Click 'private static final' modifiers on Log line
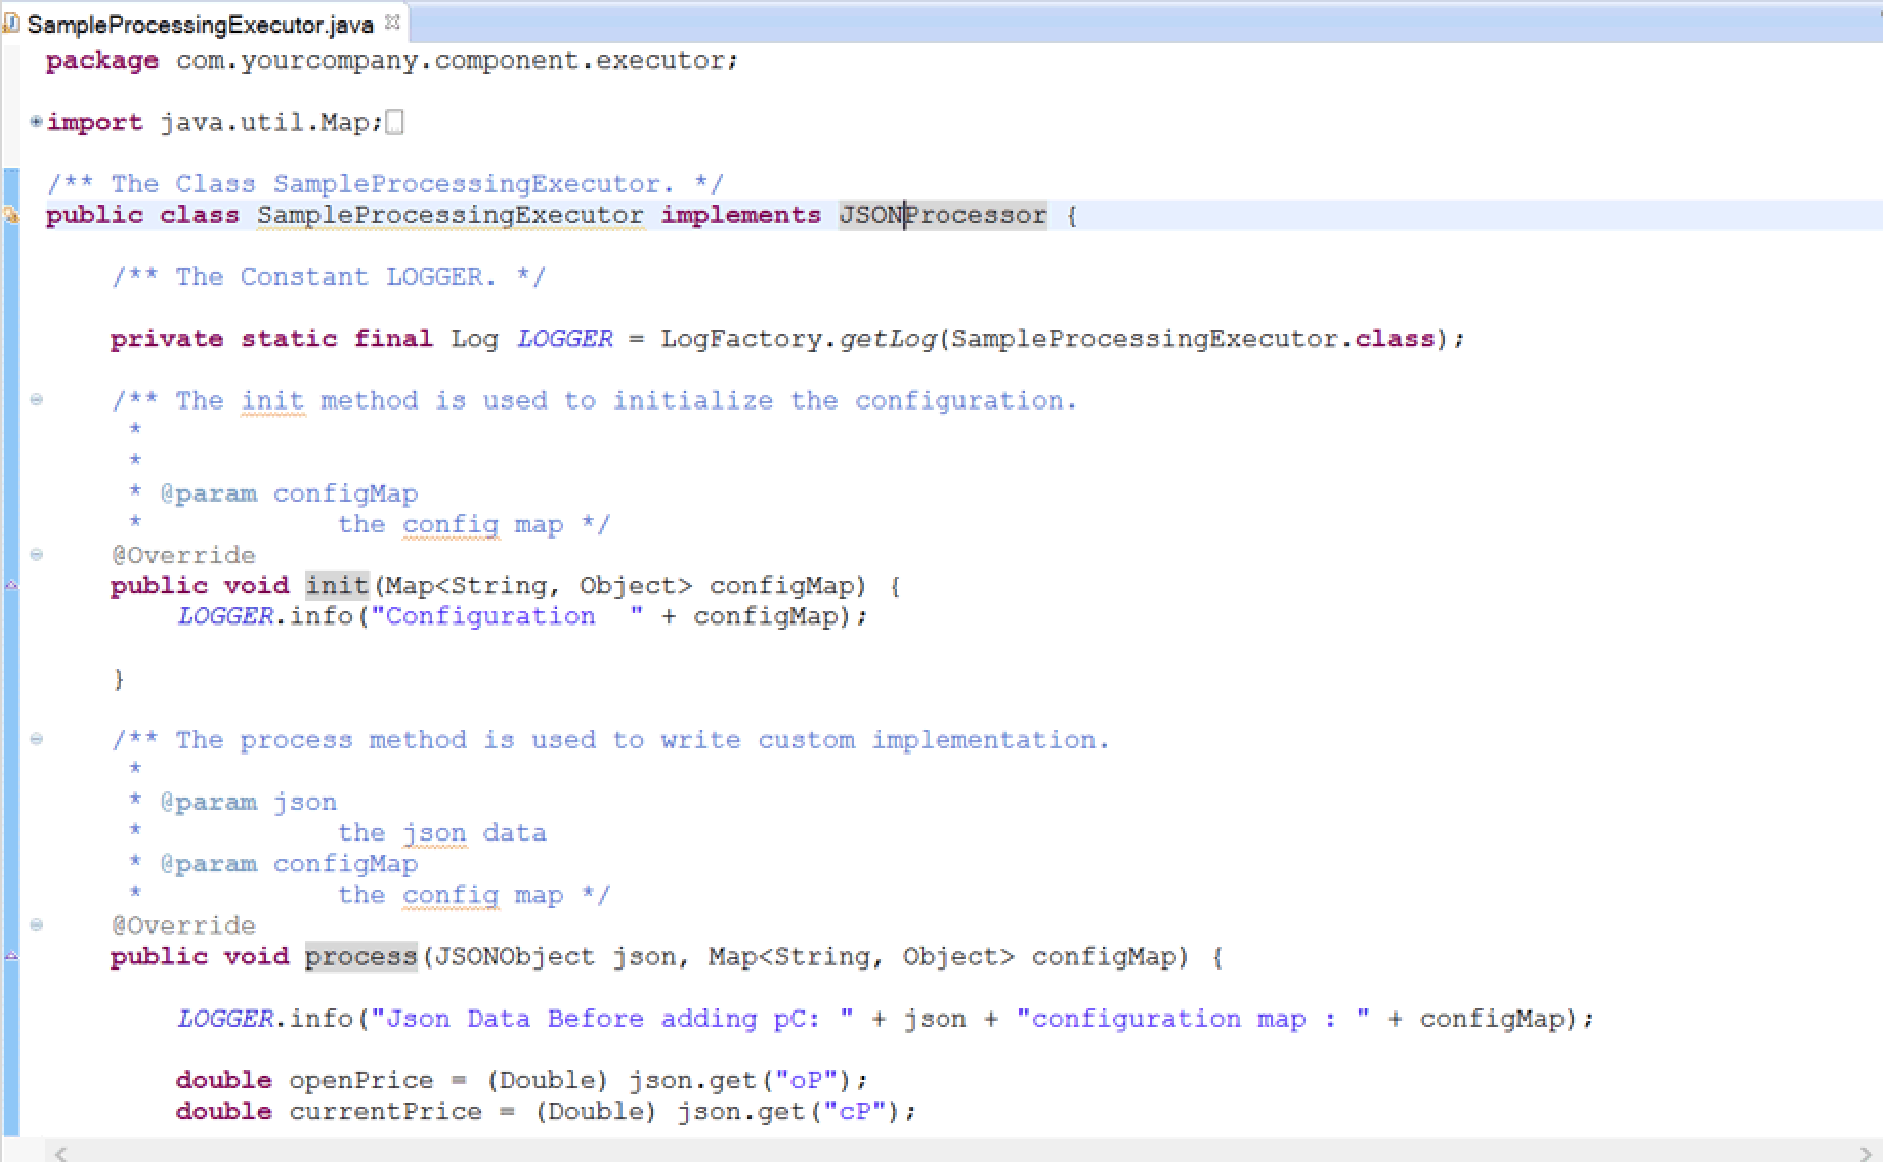 pos(272,339)
